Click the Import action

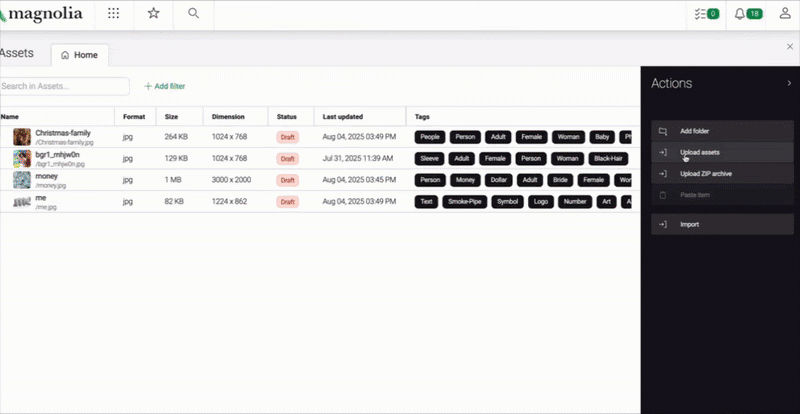coord(690,224)
